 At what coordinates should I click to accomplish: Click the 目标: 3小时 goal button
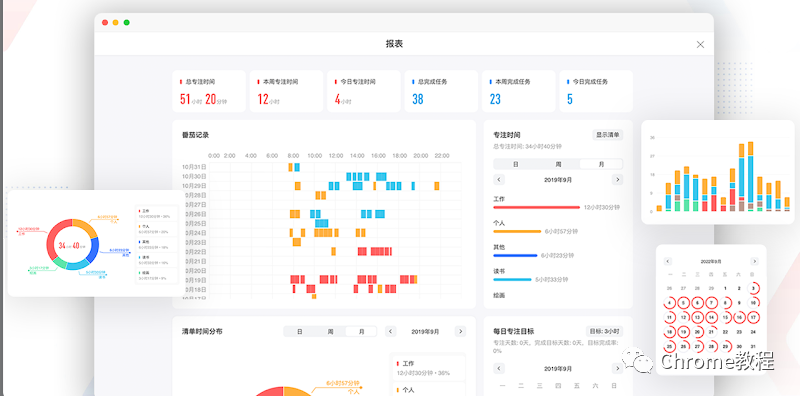point(605,331)
